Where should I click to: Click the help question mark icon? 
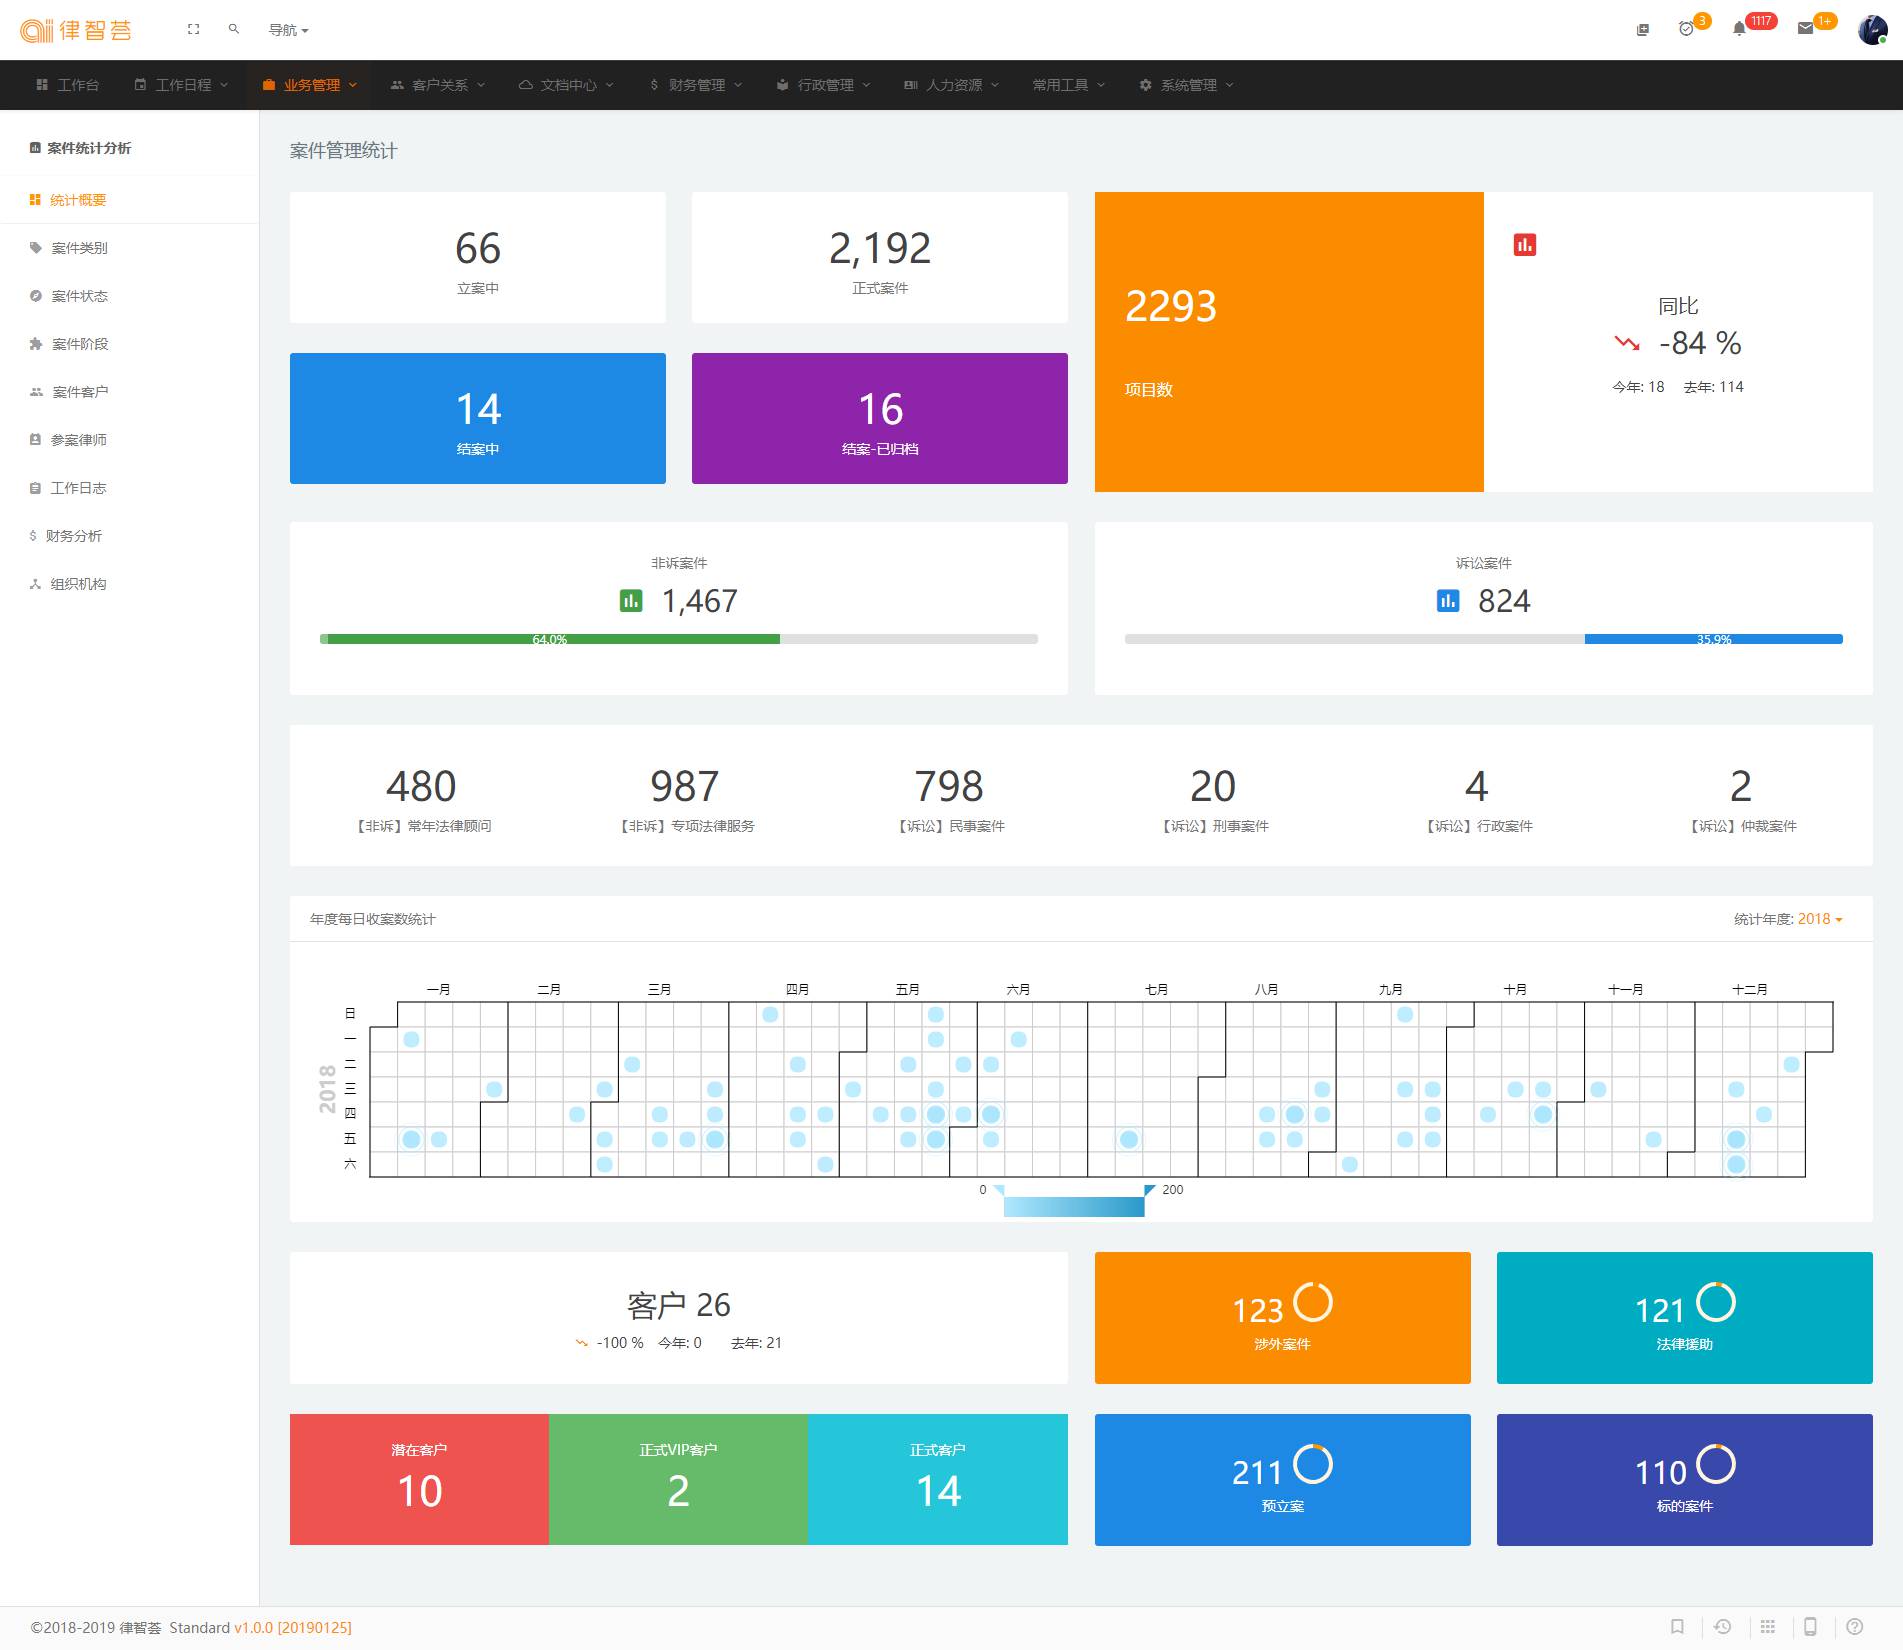[x=1854, y=1626]
